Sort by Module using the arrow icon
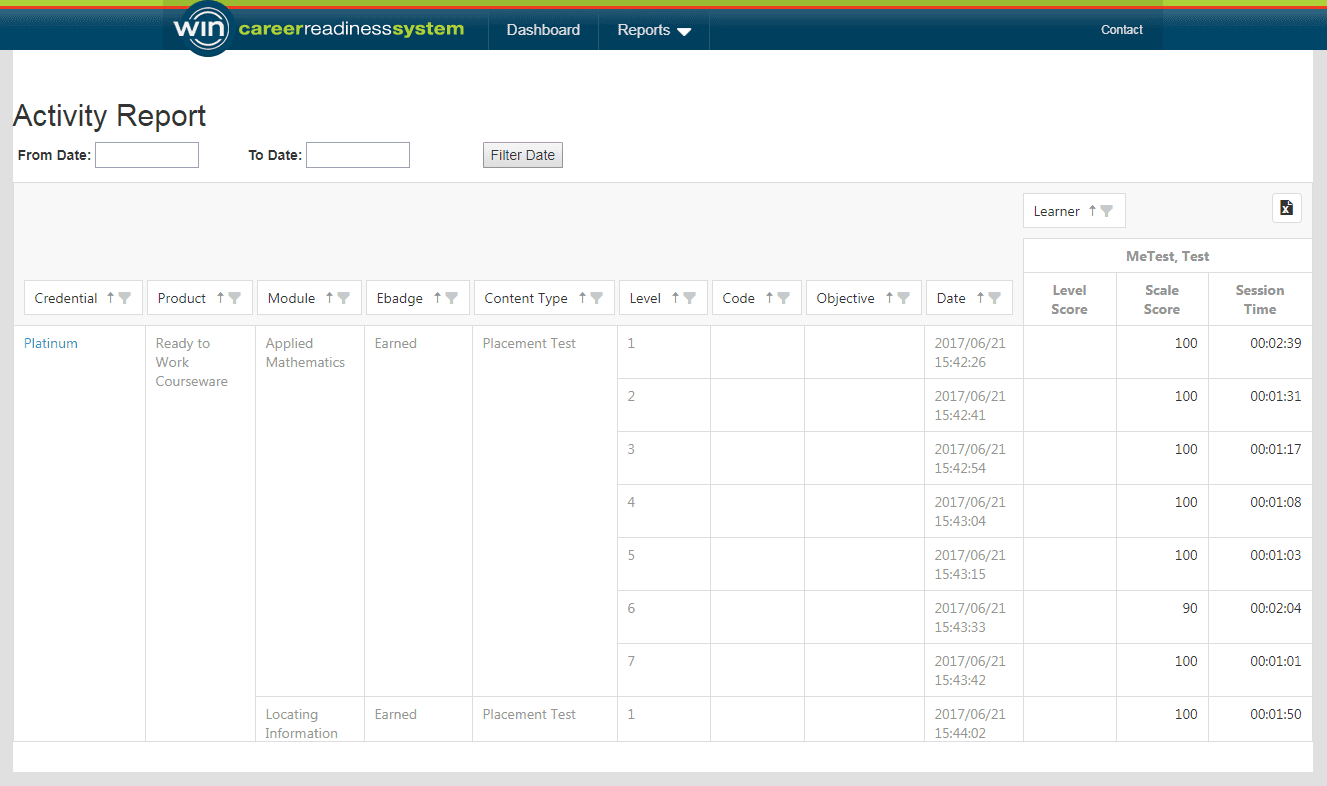Image resolution: width=1327 pixels, height=786 pixels. tap(329, 298)
